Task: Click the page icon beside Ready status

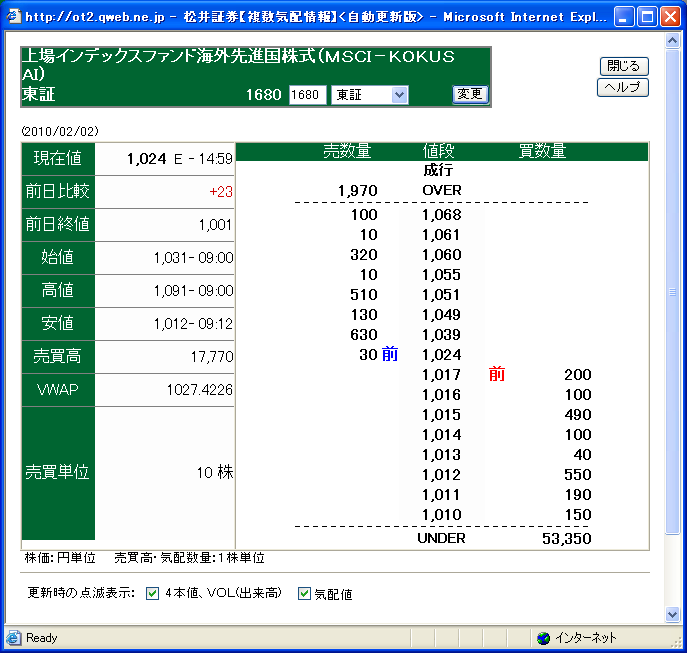Action: [14, 638]
